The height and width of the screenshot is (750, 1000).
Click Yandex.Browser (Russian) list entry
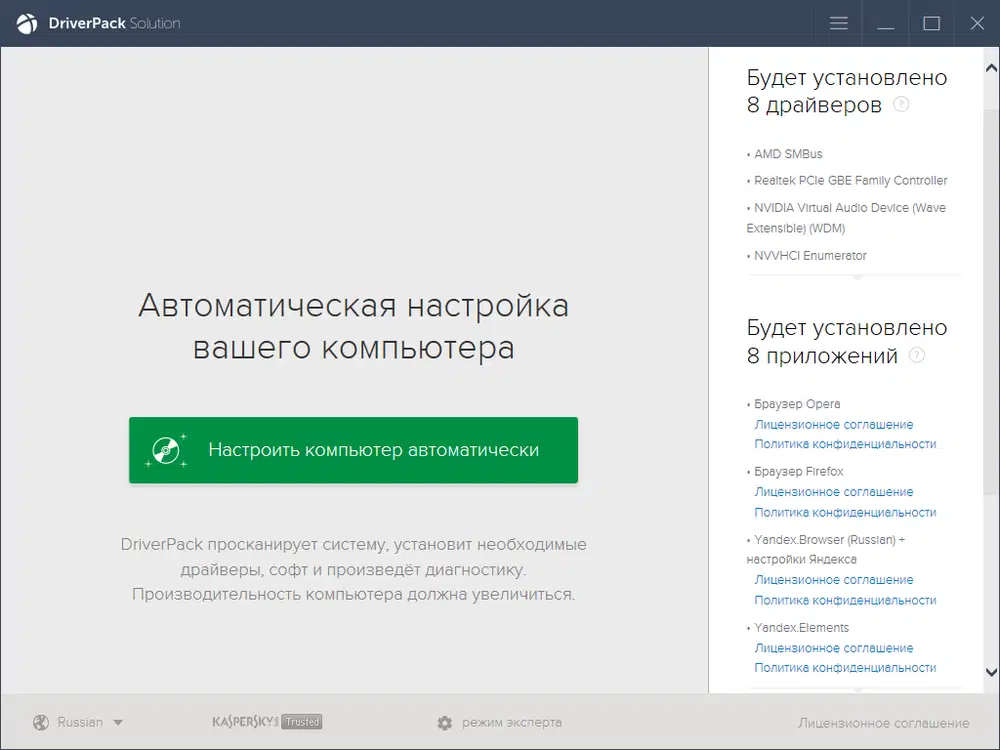(826, 550)
